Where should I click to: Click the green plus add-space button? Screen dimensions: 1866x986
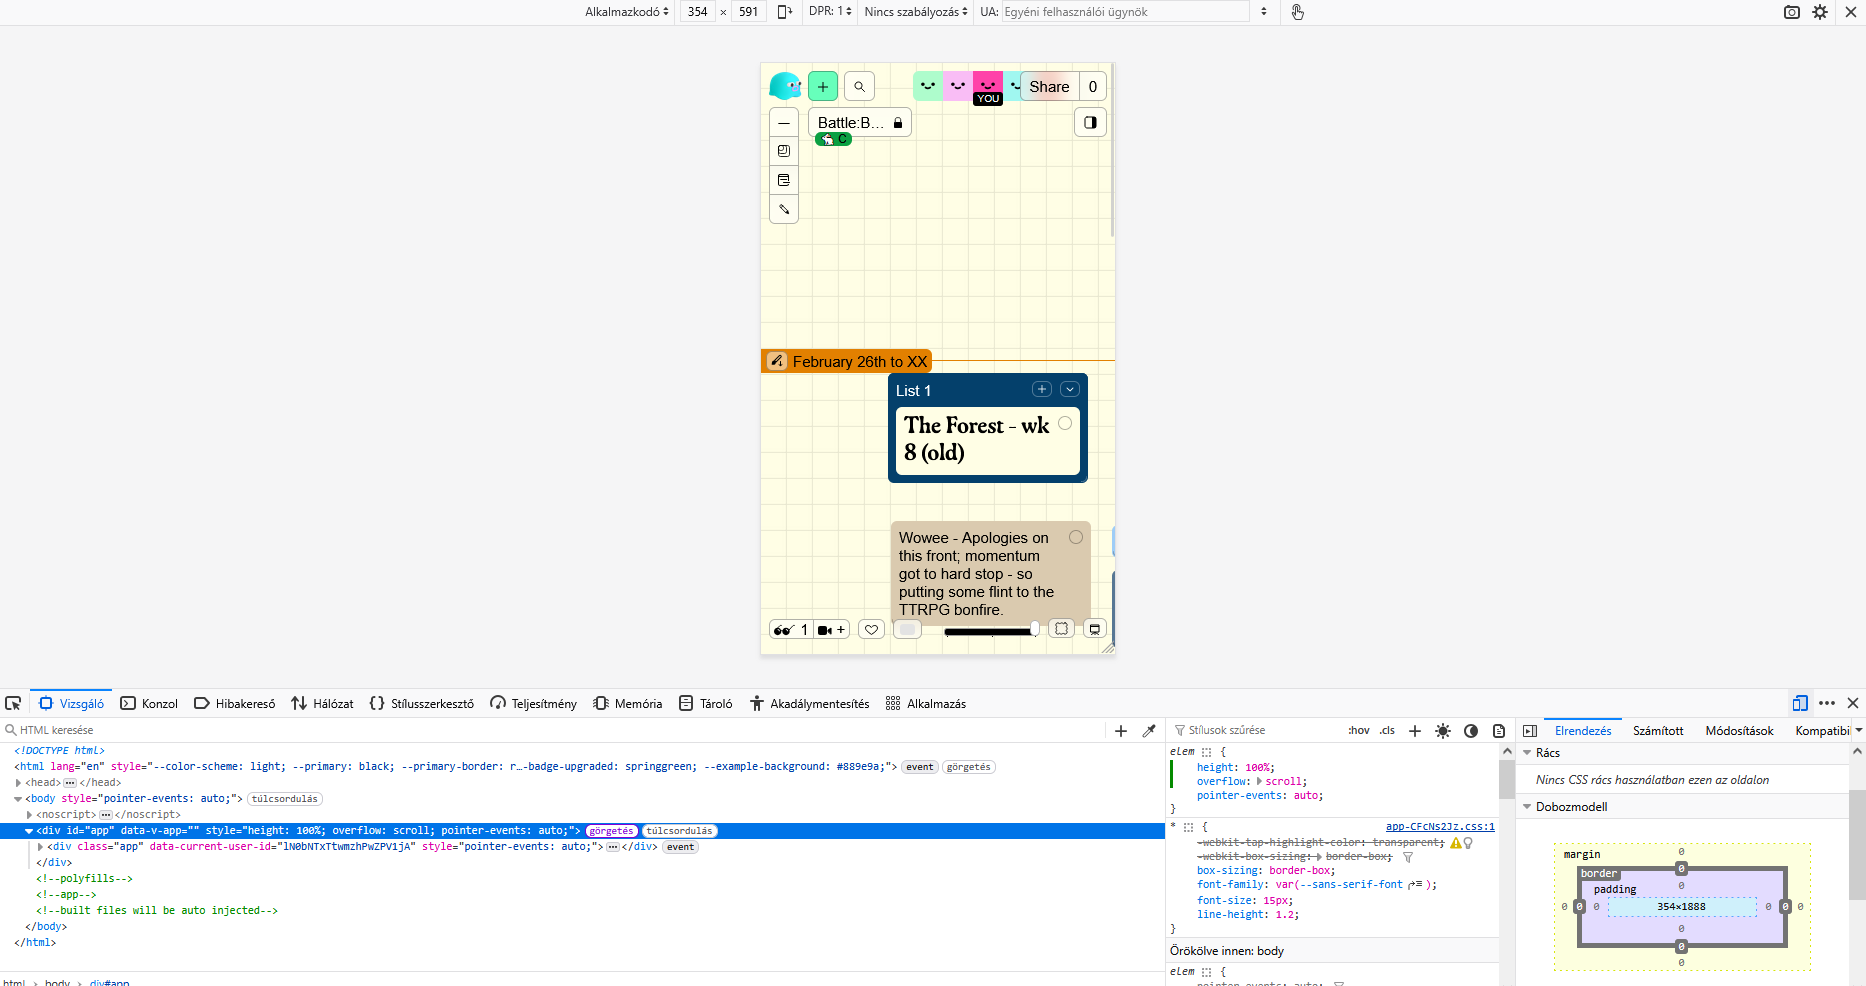point(822,87)
